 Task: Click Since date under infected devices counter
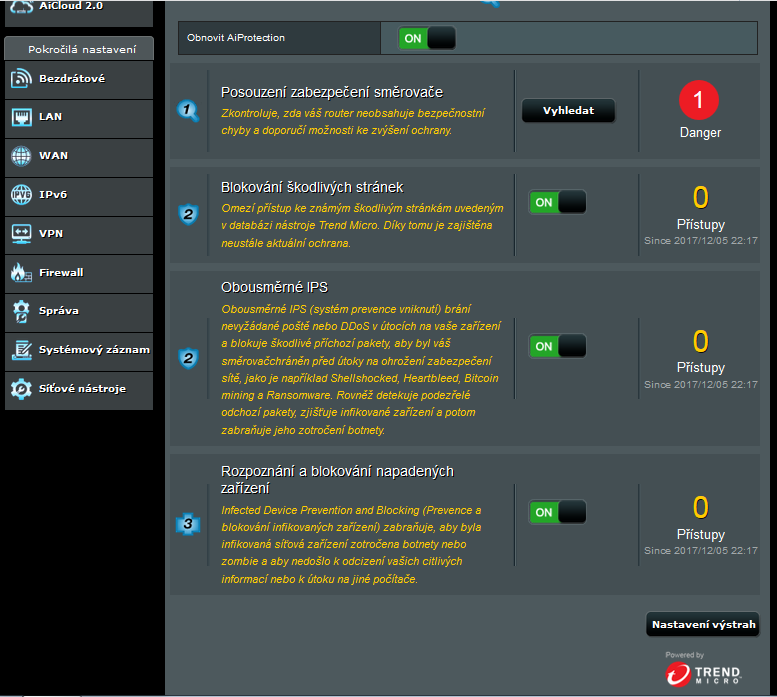701,550
